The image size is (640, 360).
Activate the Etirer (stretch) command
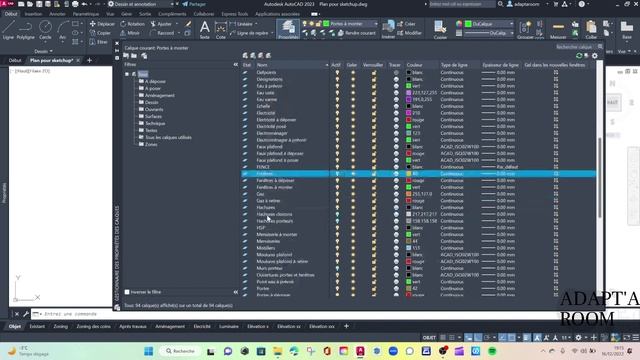[98, 42]
